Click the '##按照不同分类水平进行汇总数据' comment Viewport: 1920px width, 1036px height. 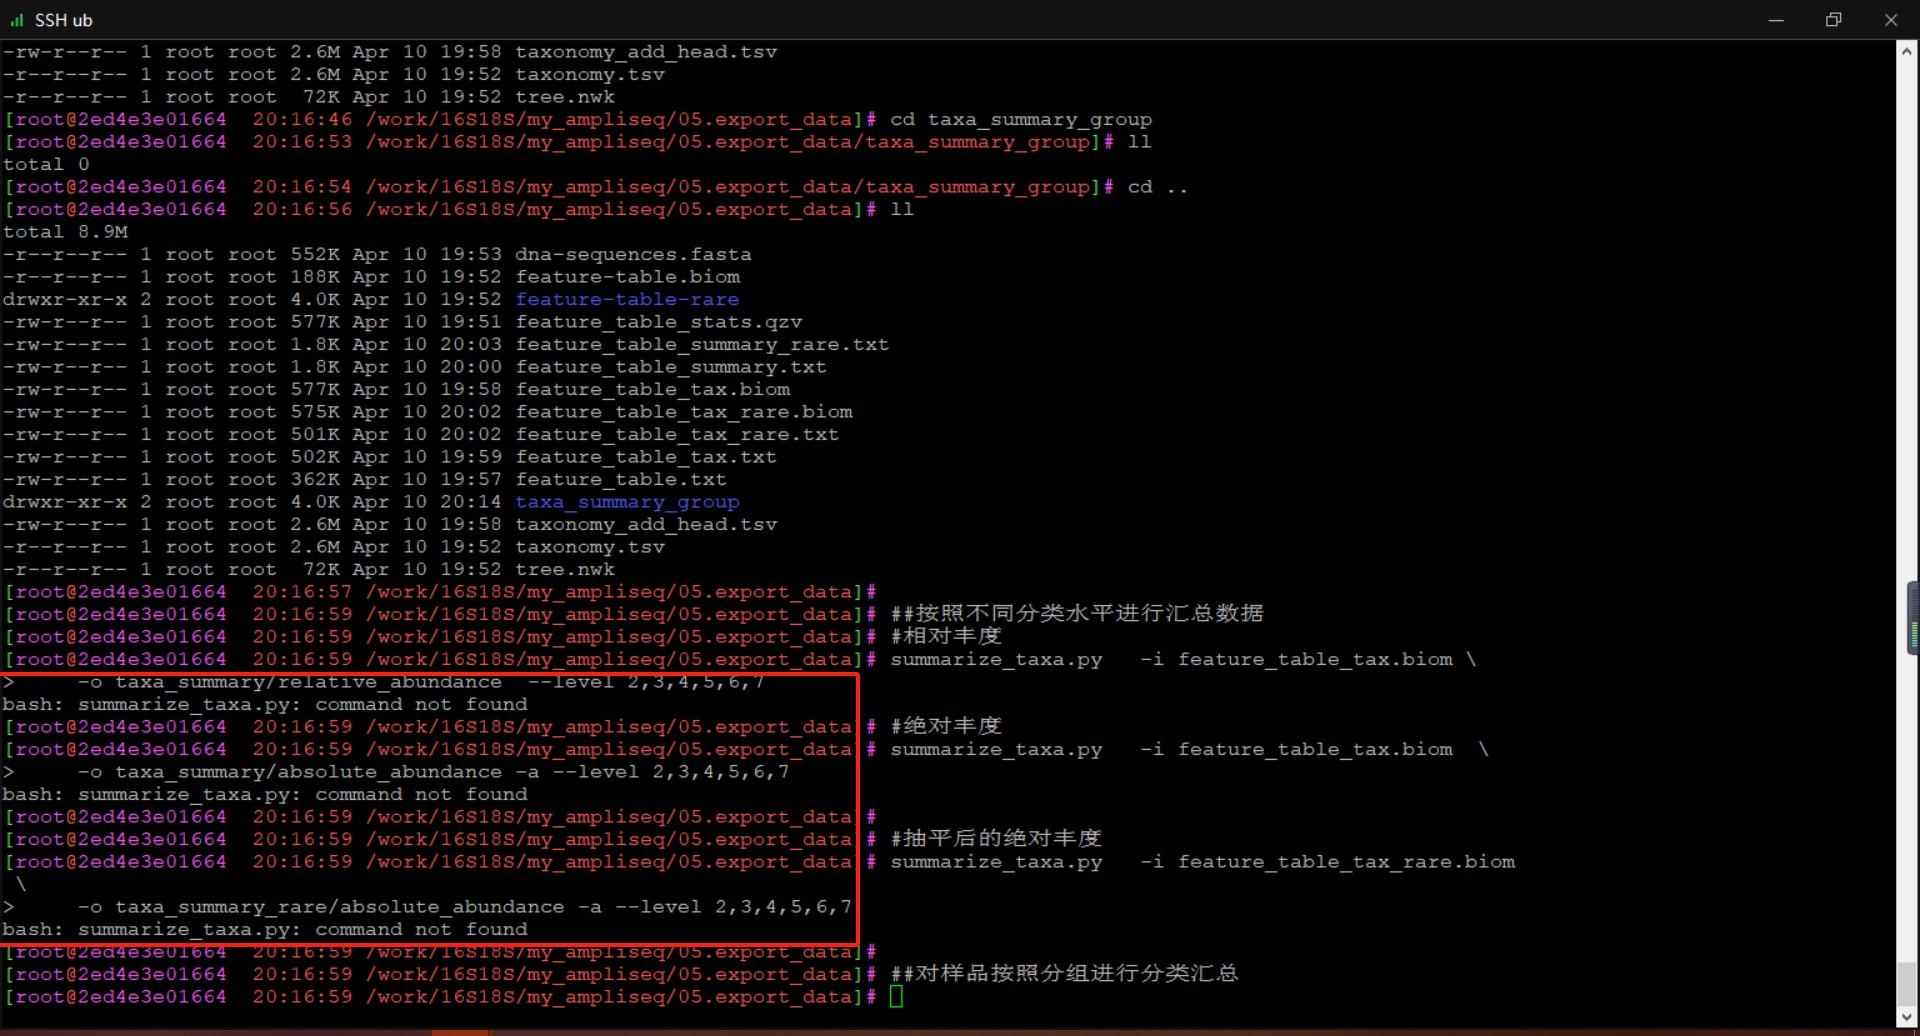coord(1077,613)
